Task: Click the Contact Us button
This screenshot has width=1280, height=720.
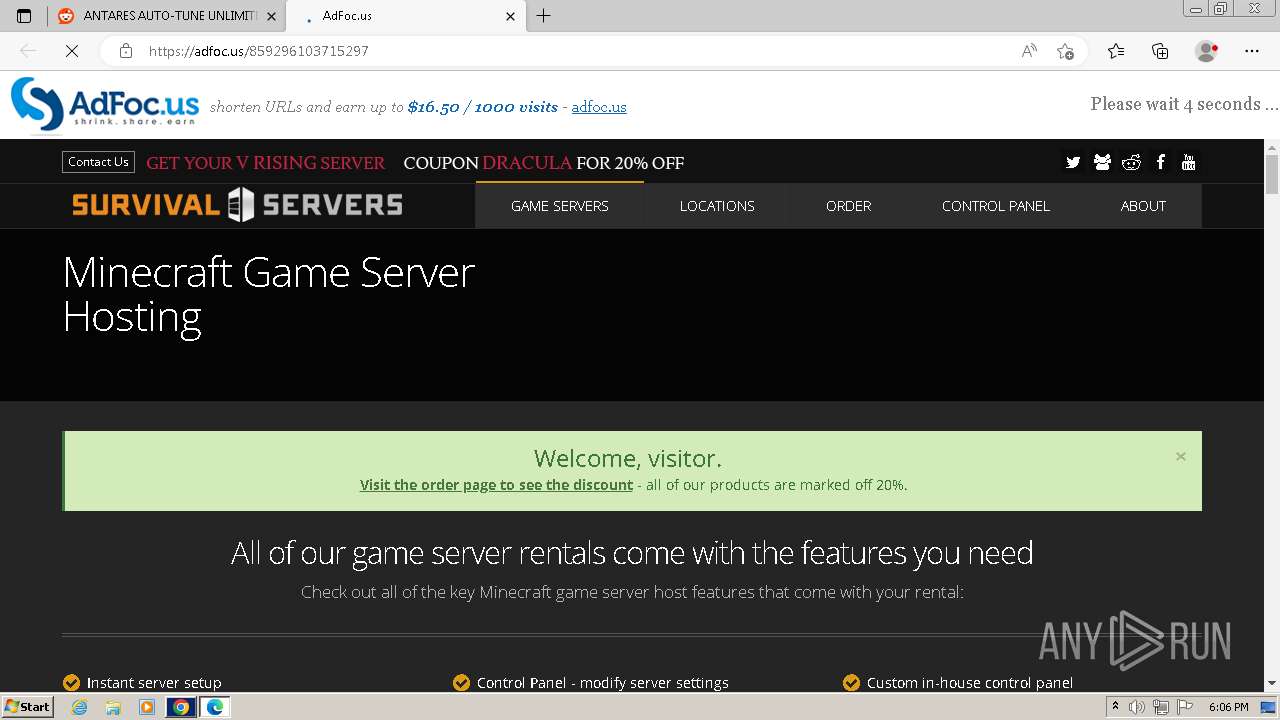Action: coord(98,162)
